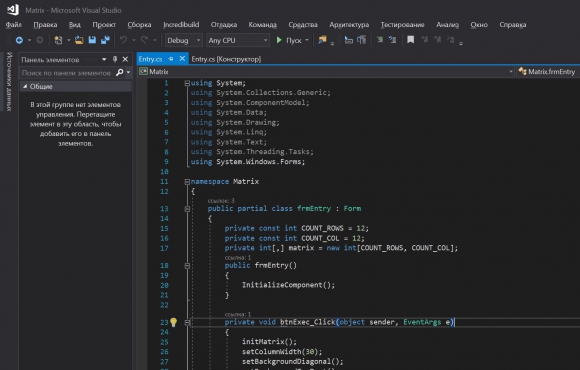The width and height of the screenshot is (580, 370).
Task: Toggle auto-hide pin on Панель элементов
Action: pyautogui.click(x=115, y=59)
